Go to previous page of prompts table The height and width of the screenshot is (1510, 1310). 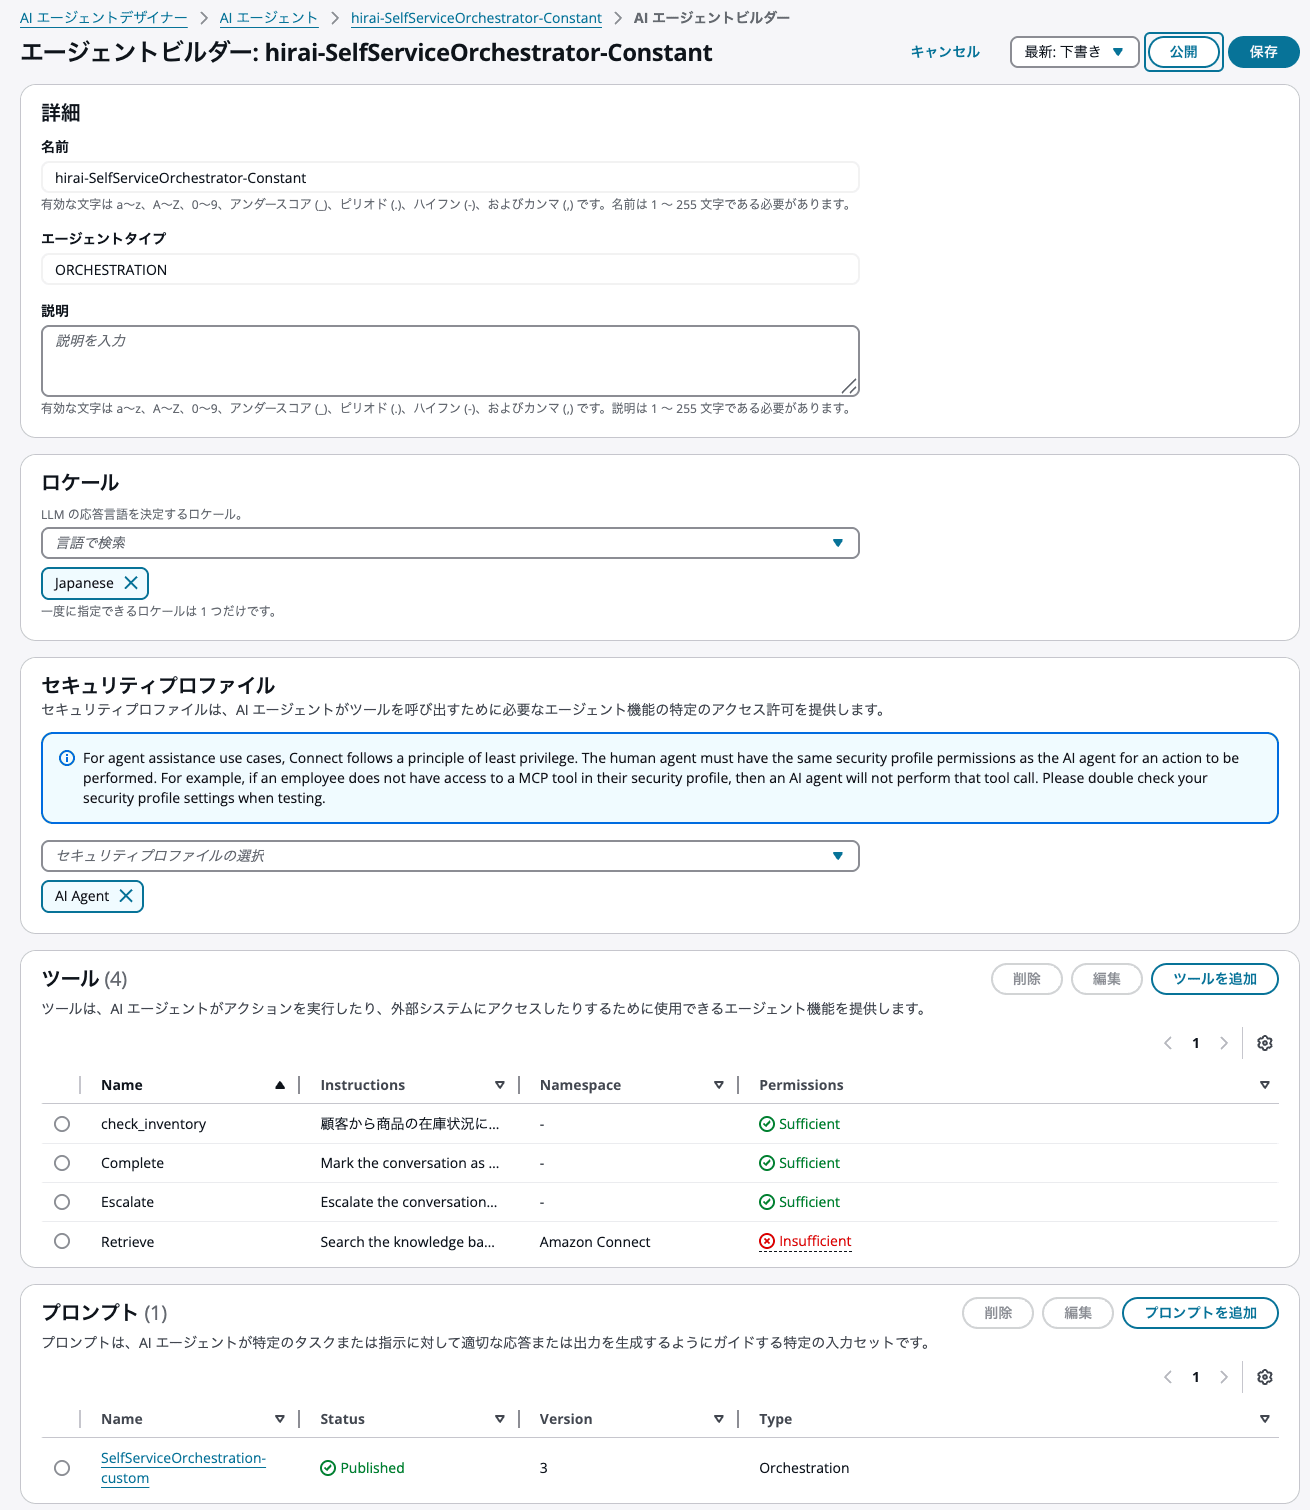coord(1168,1377)
